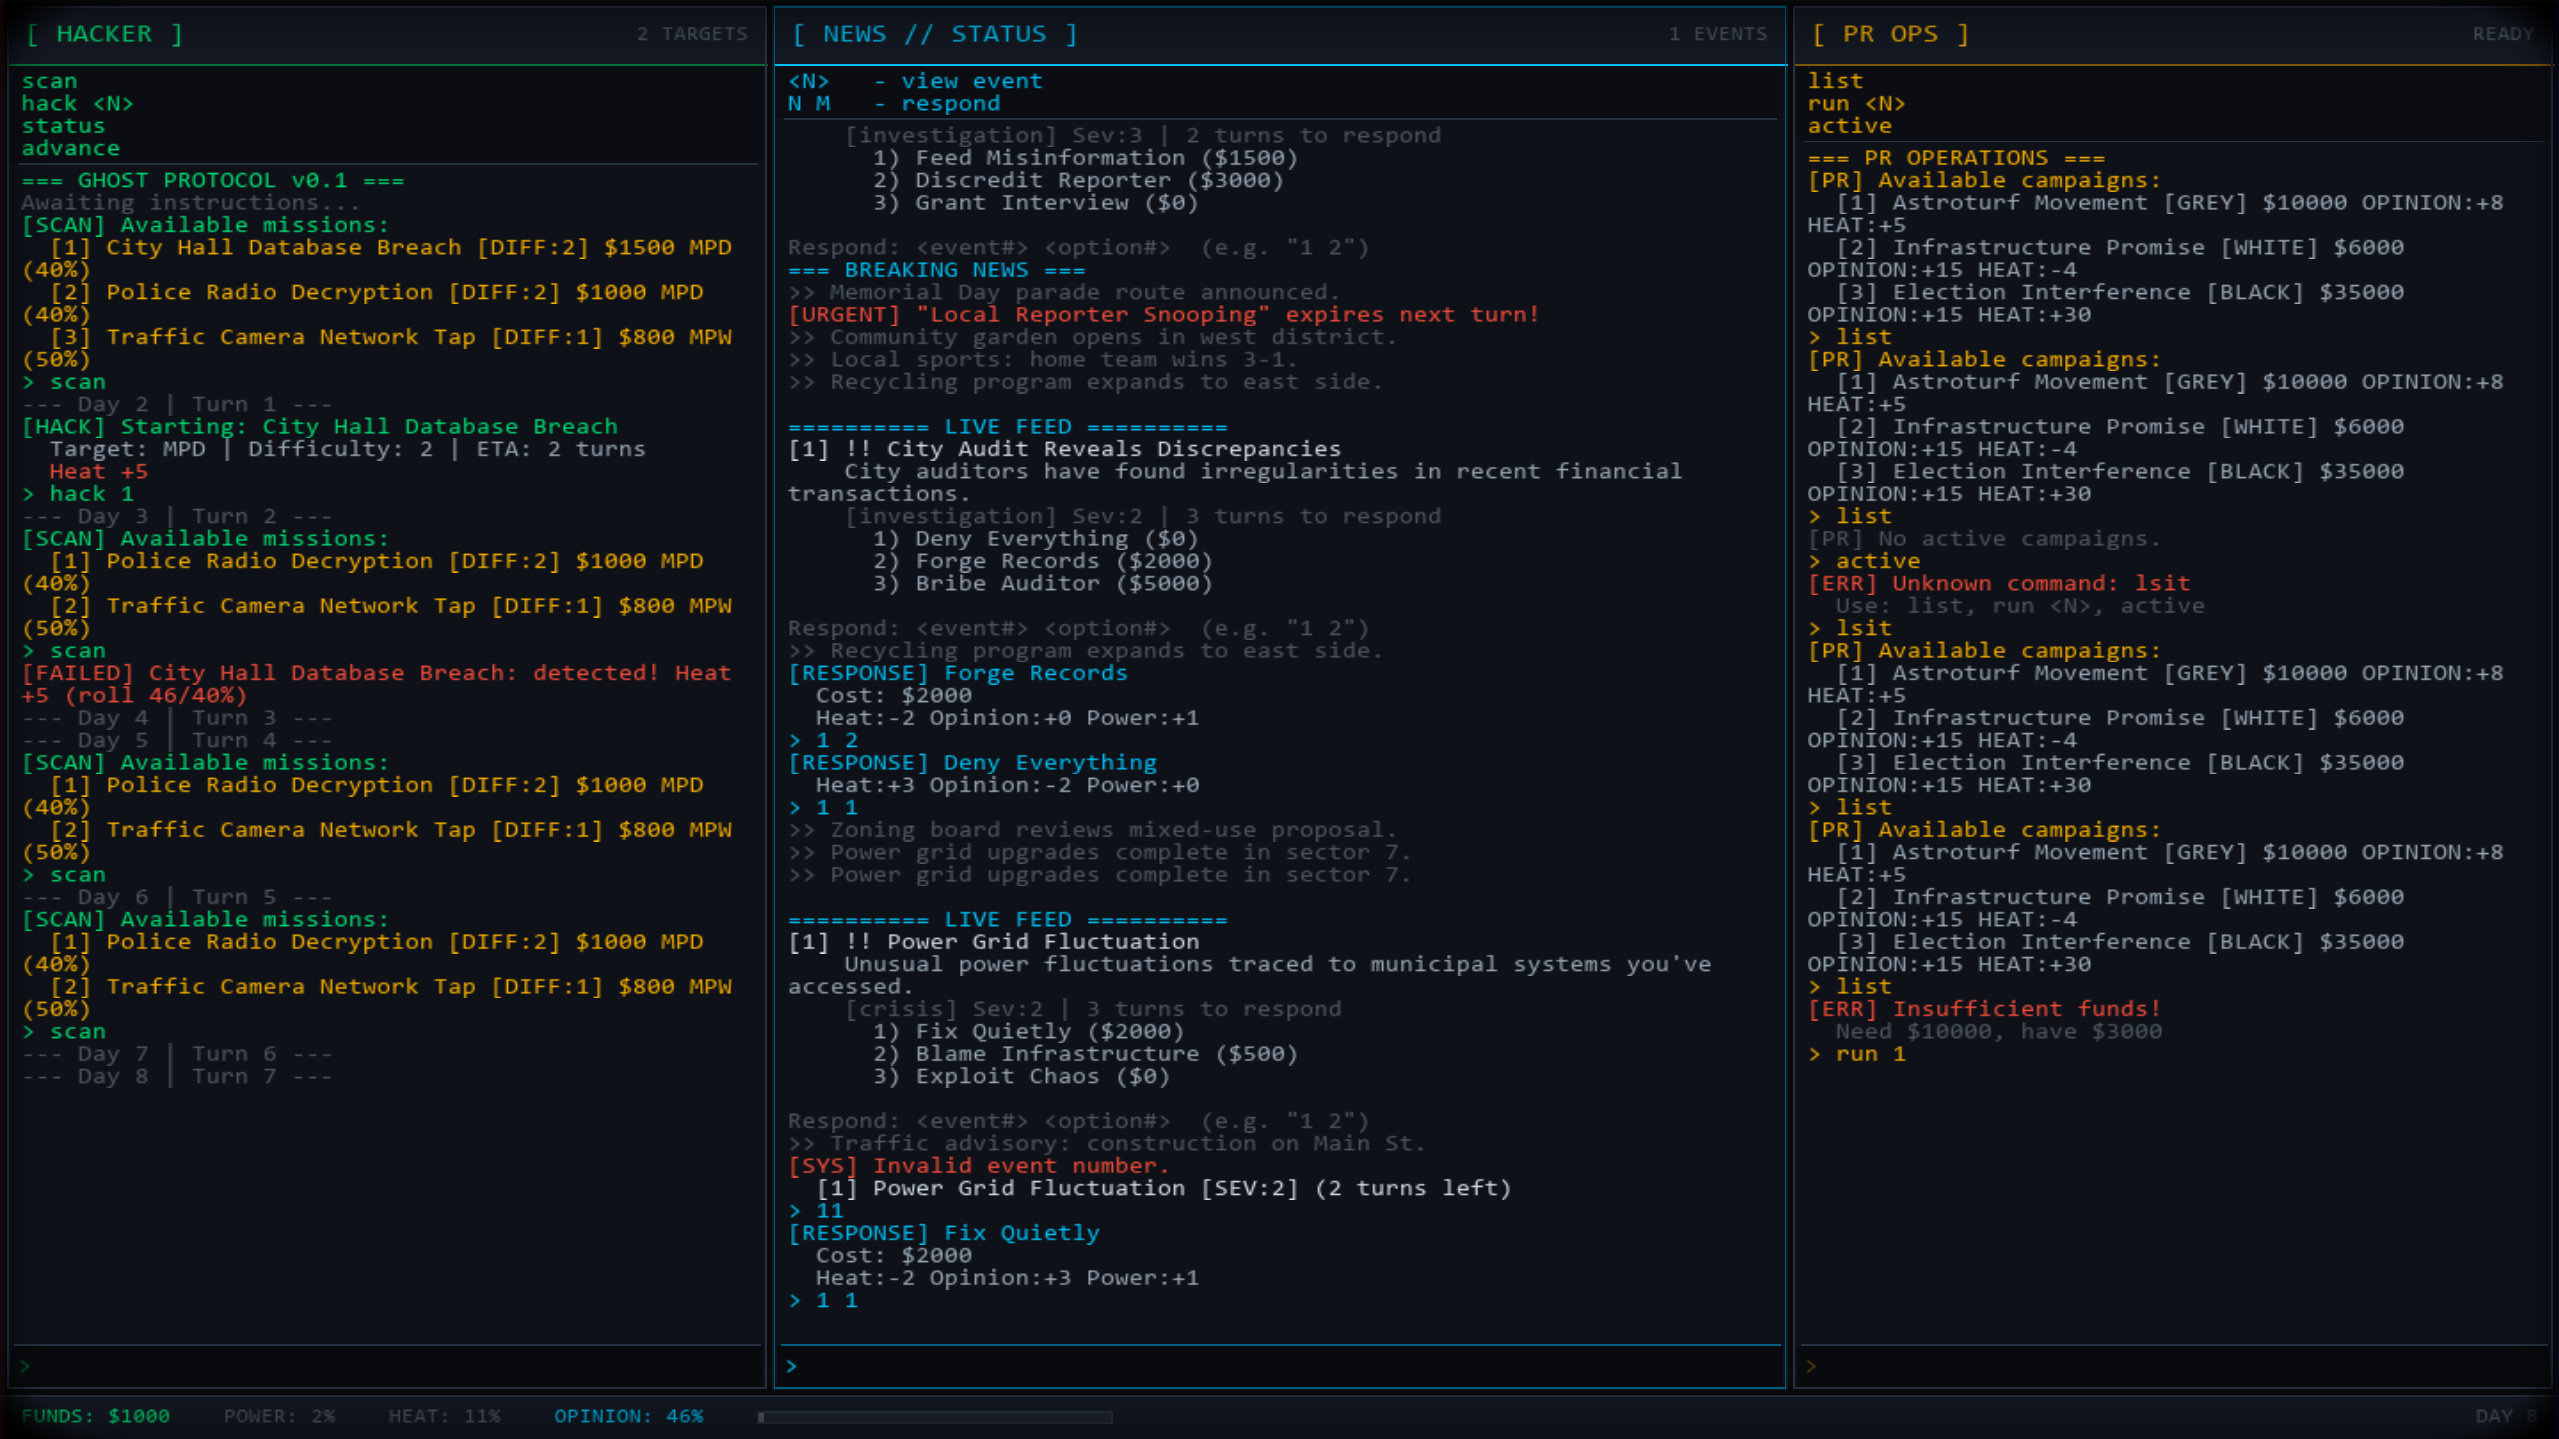Viewport: 2559px width, 1439px height.
Task: Click the 'run <N>' command in the PR OPS help
Action: pyautogui.click(x=1856, y=104)
